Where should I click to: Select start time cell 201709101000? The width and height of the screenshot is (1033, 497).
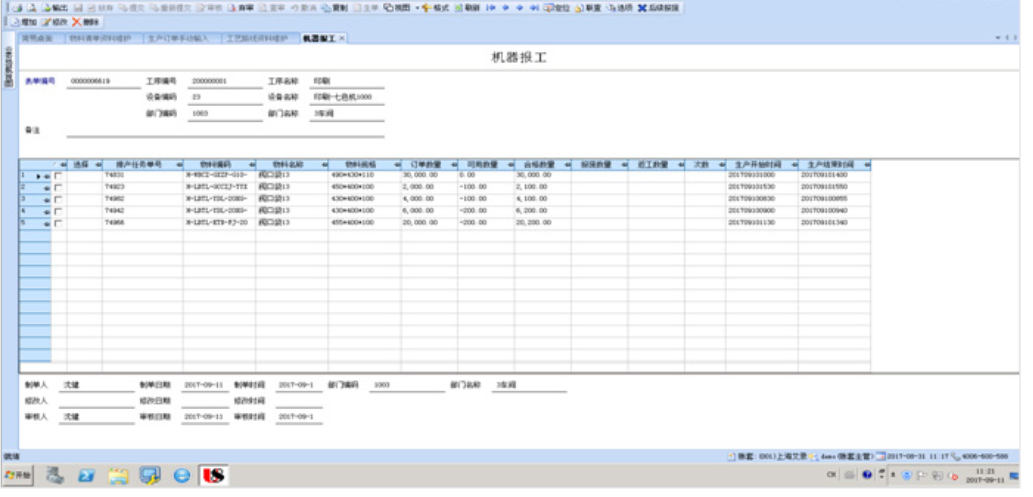pyautogui.click(x=762, y=175)
